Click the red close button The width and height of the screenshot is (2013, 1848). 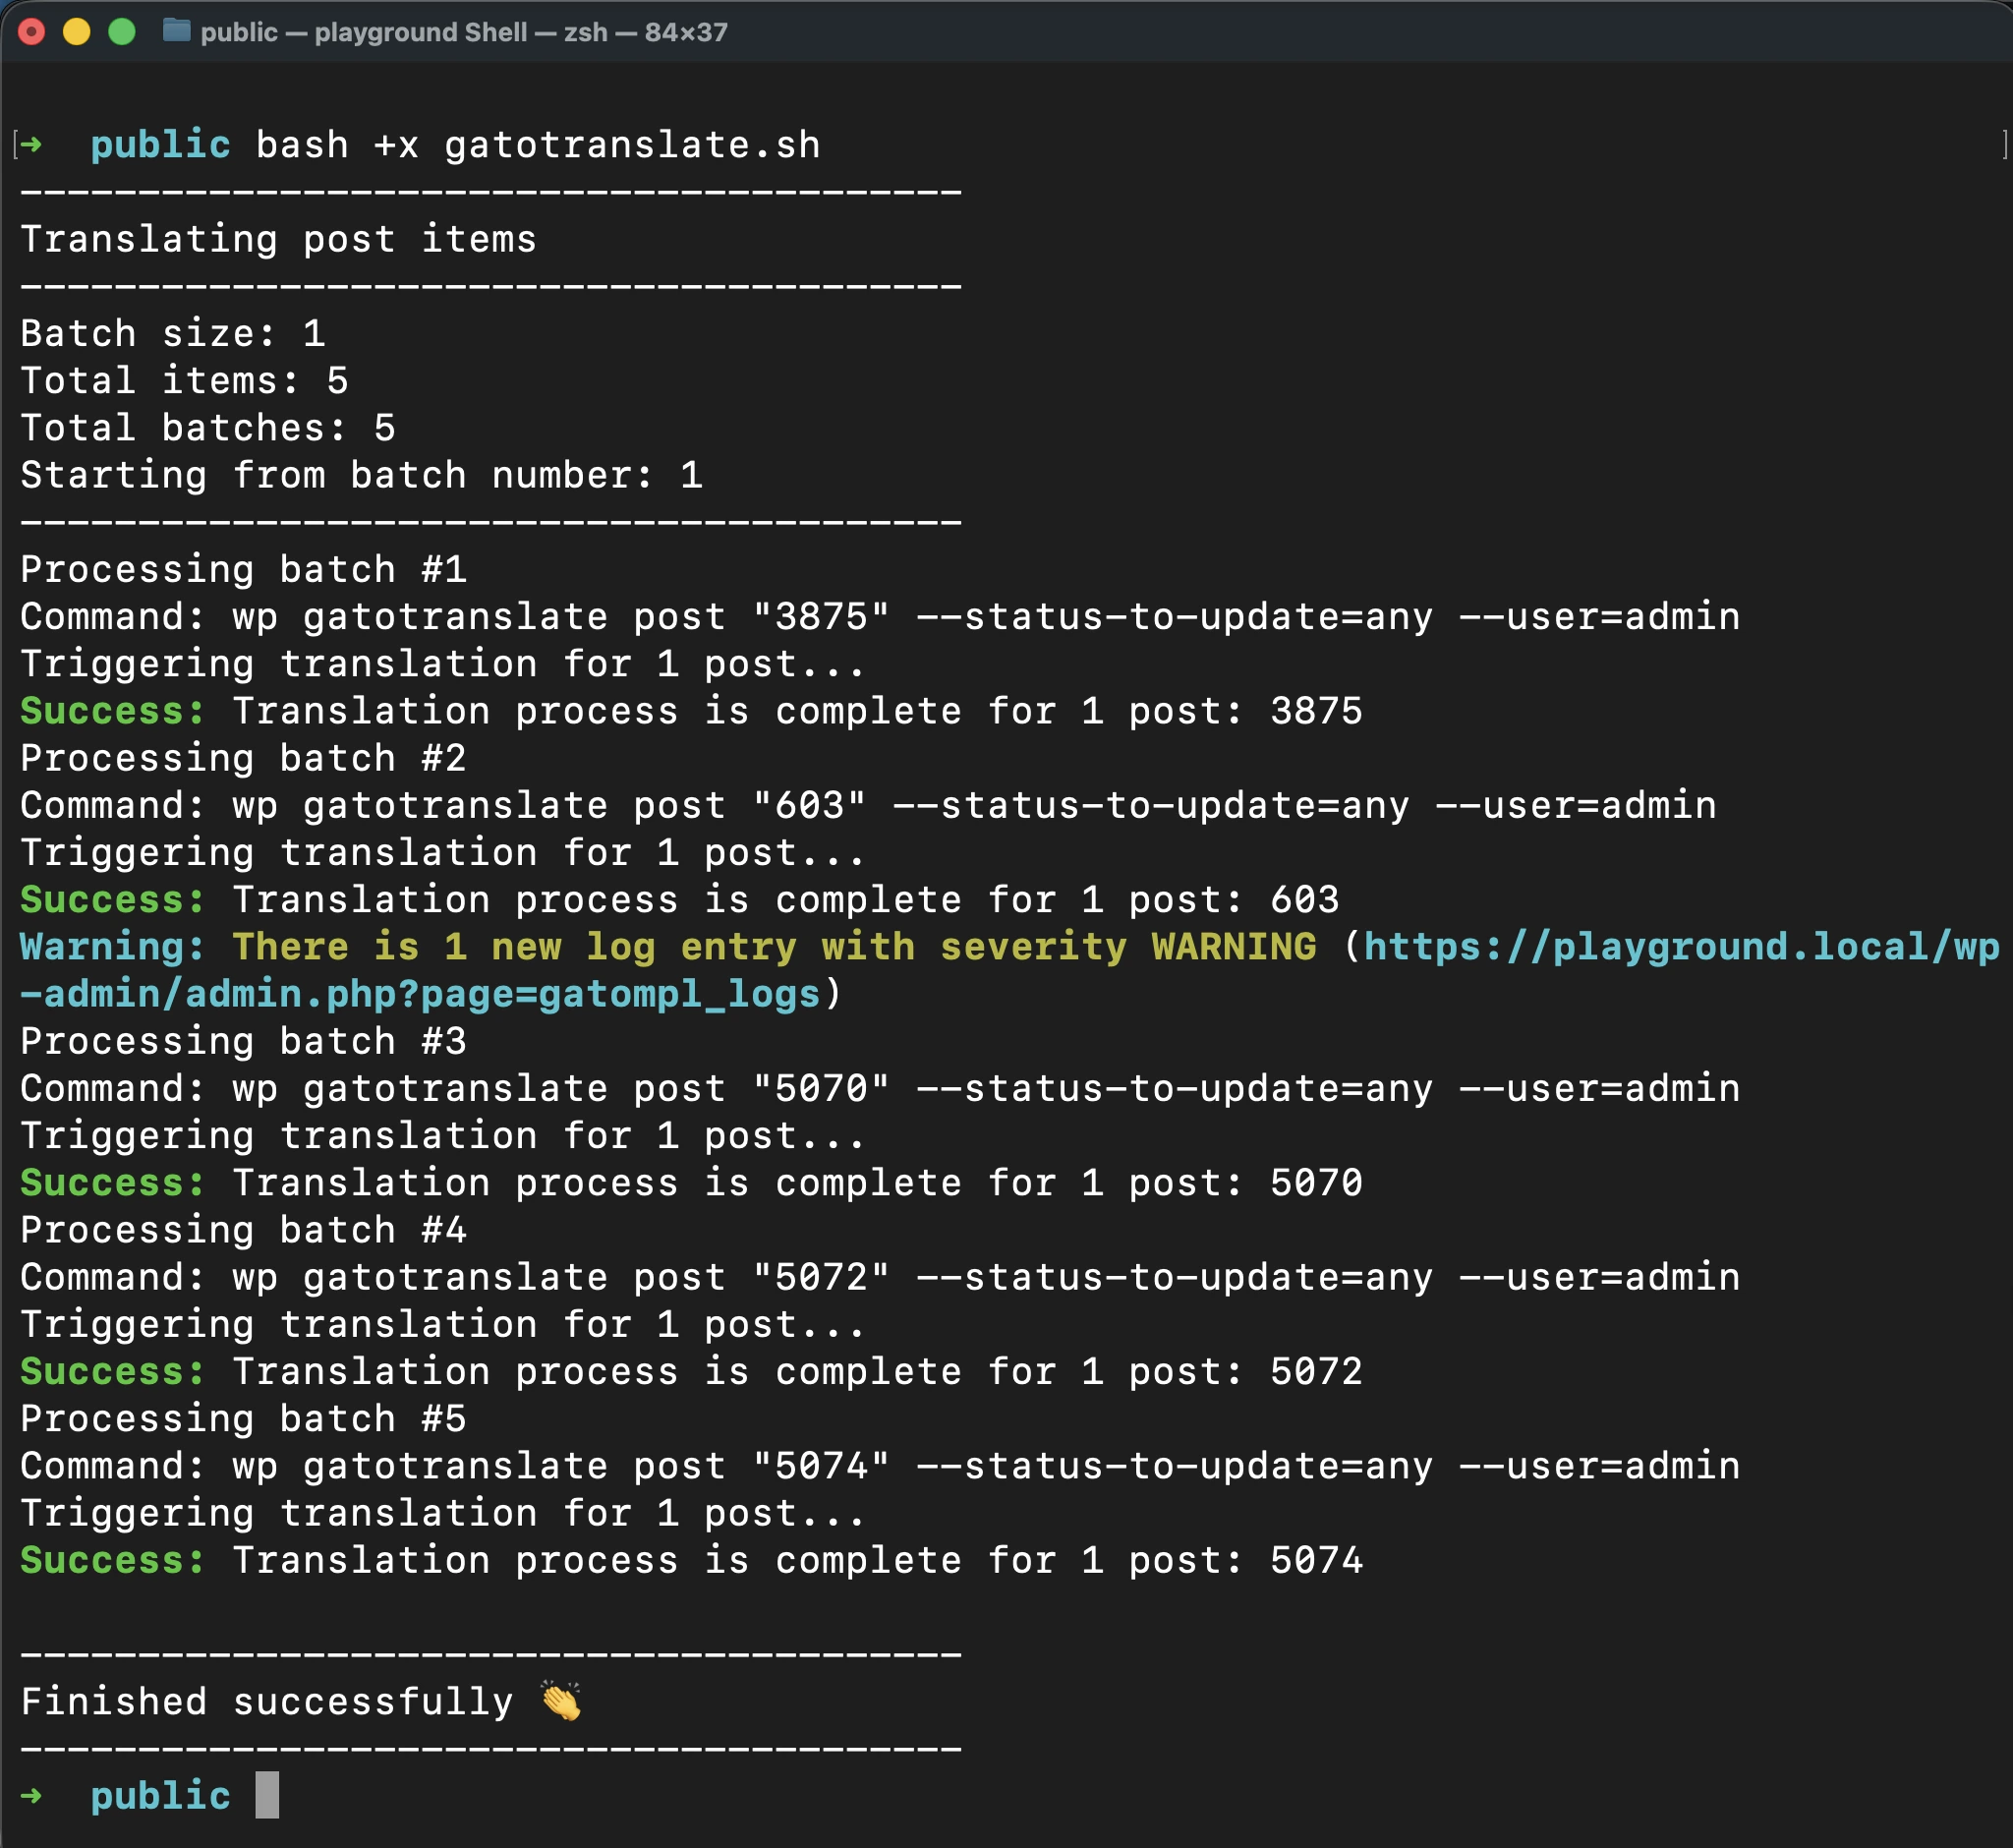click(x=34, y=31)
